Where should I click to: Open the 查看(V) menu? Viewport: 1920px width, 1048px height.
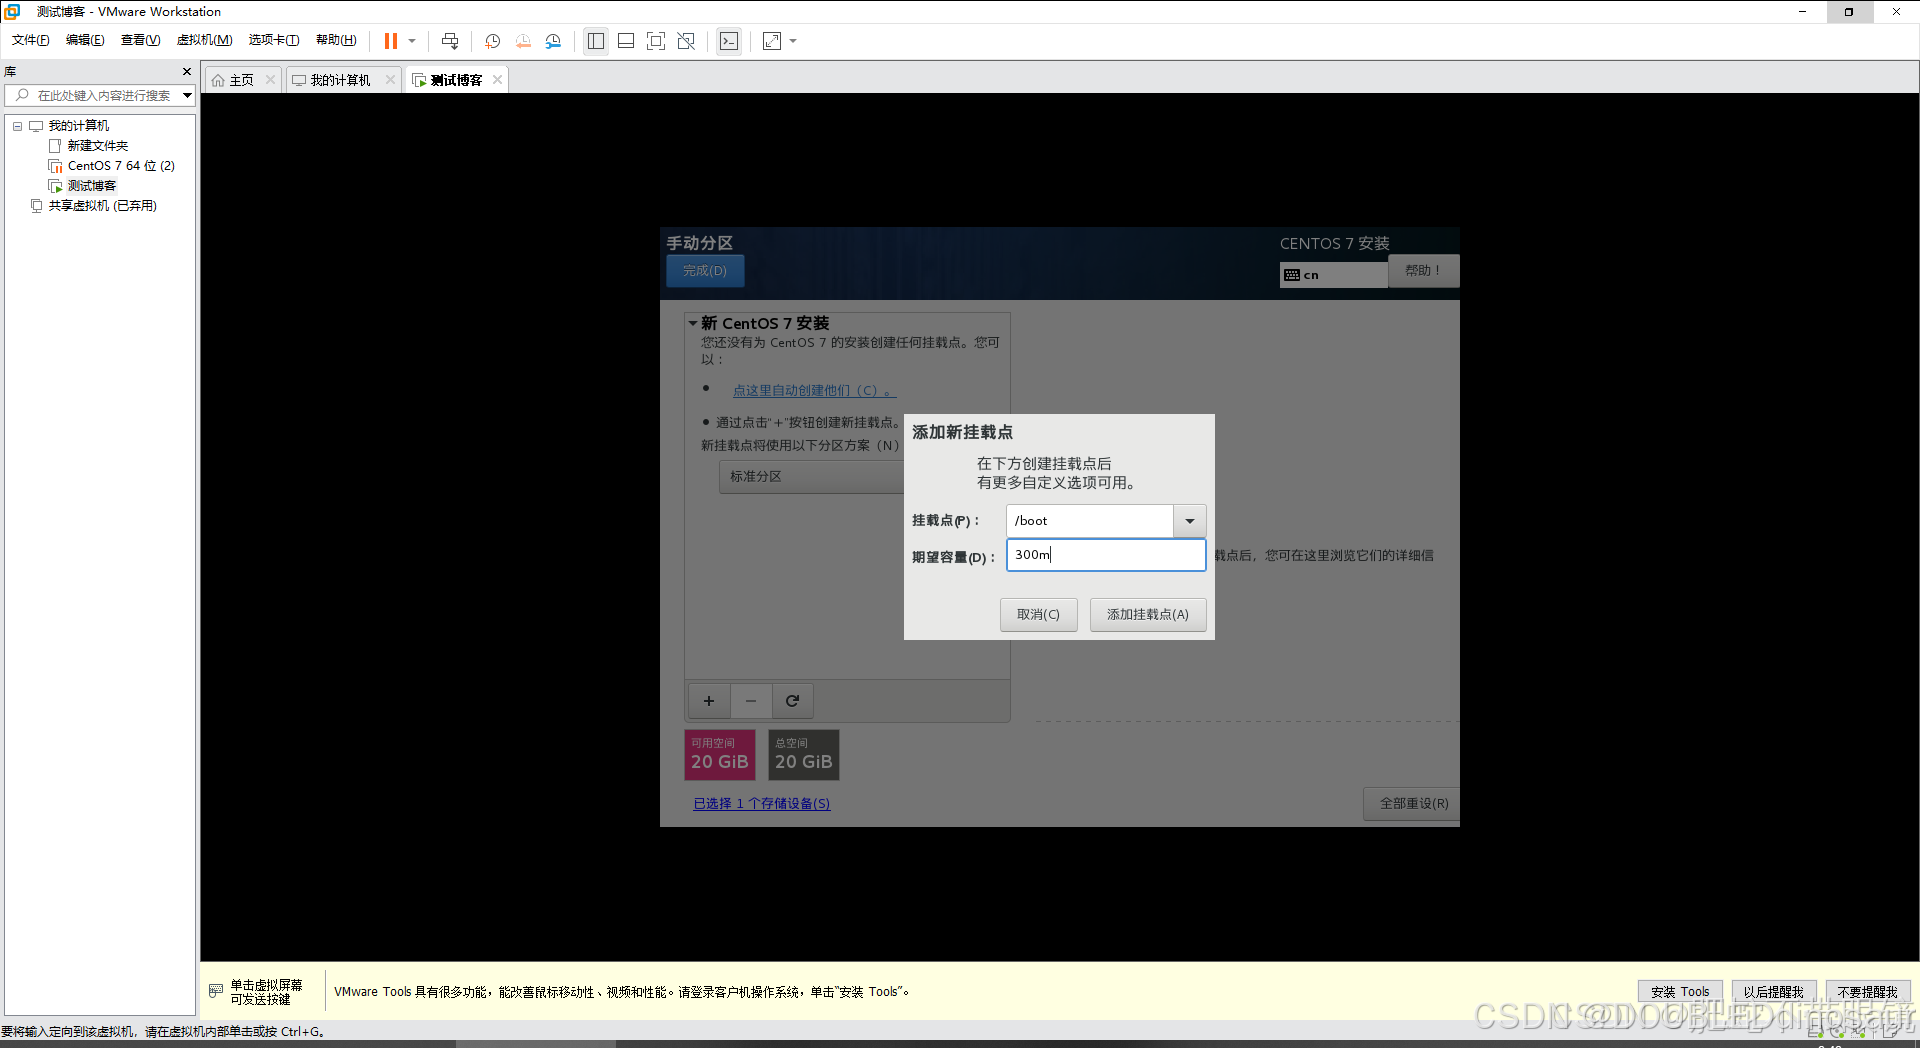pyautogui.click(x=140, y=40)
